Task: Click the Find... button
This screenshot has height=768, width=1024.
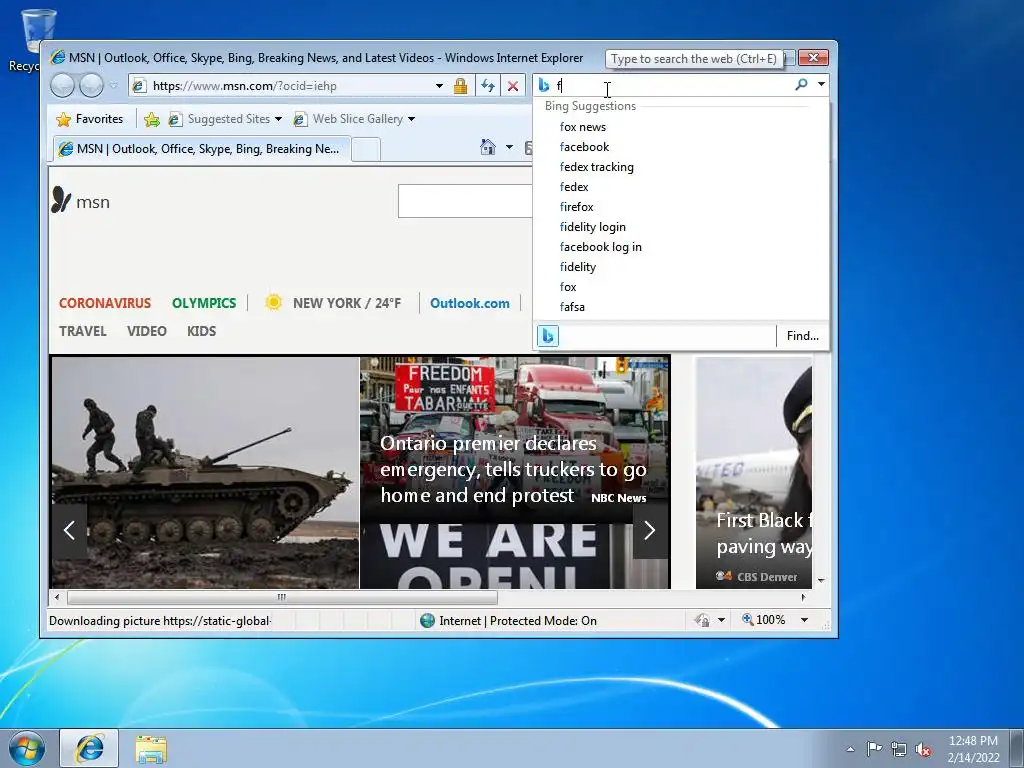Action: (x=803, y=336)
